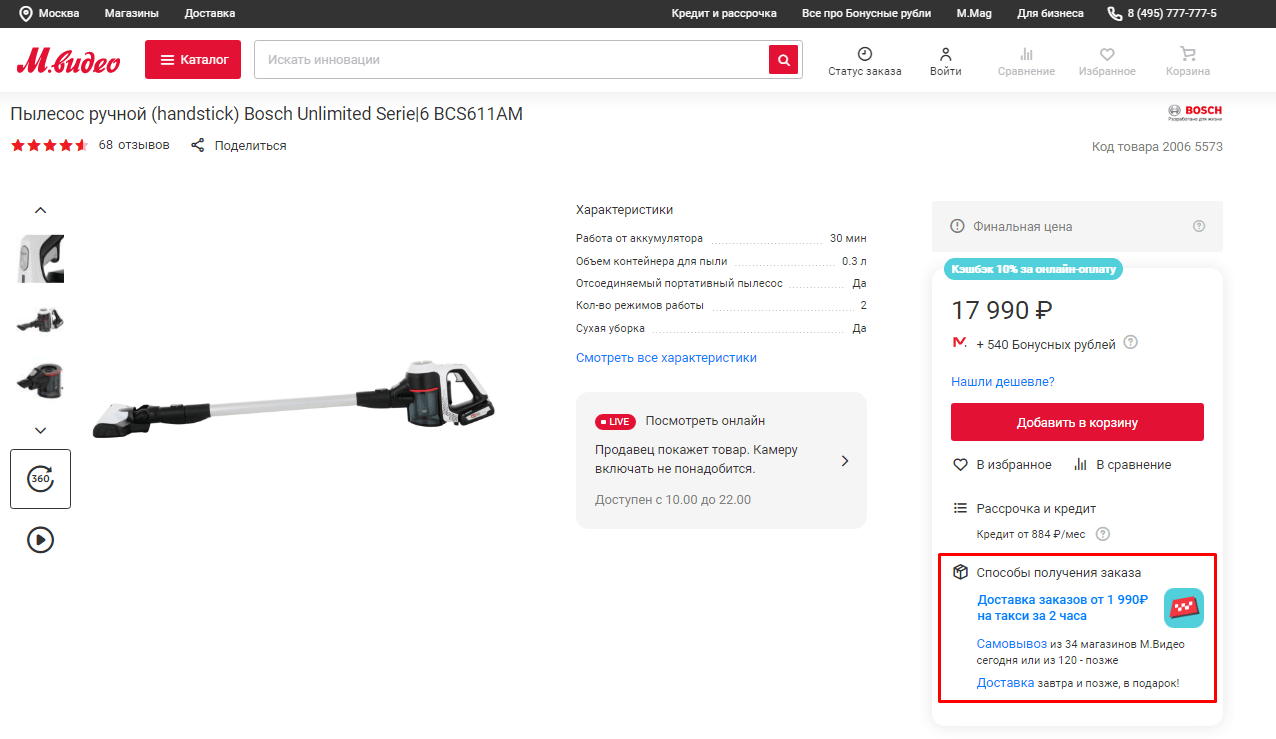Click the help icon beside Кредит от 884 ₽/мес
The width and height of the screenshot is (1276, 739).
pyautogui.click(x=1103, y=534)
